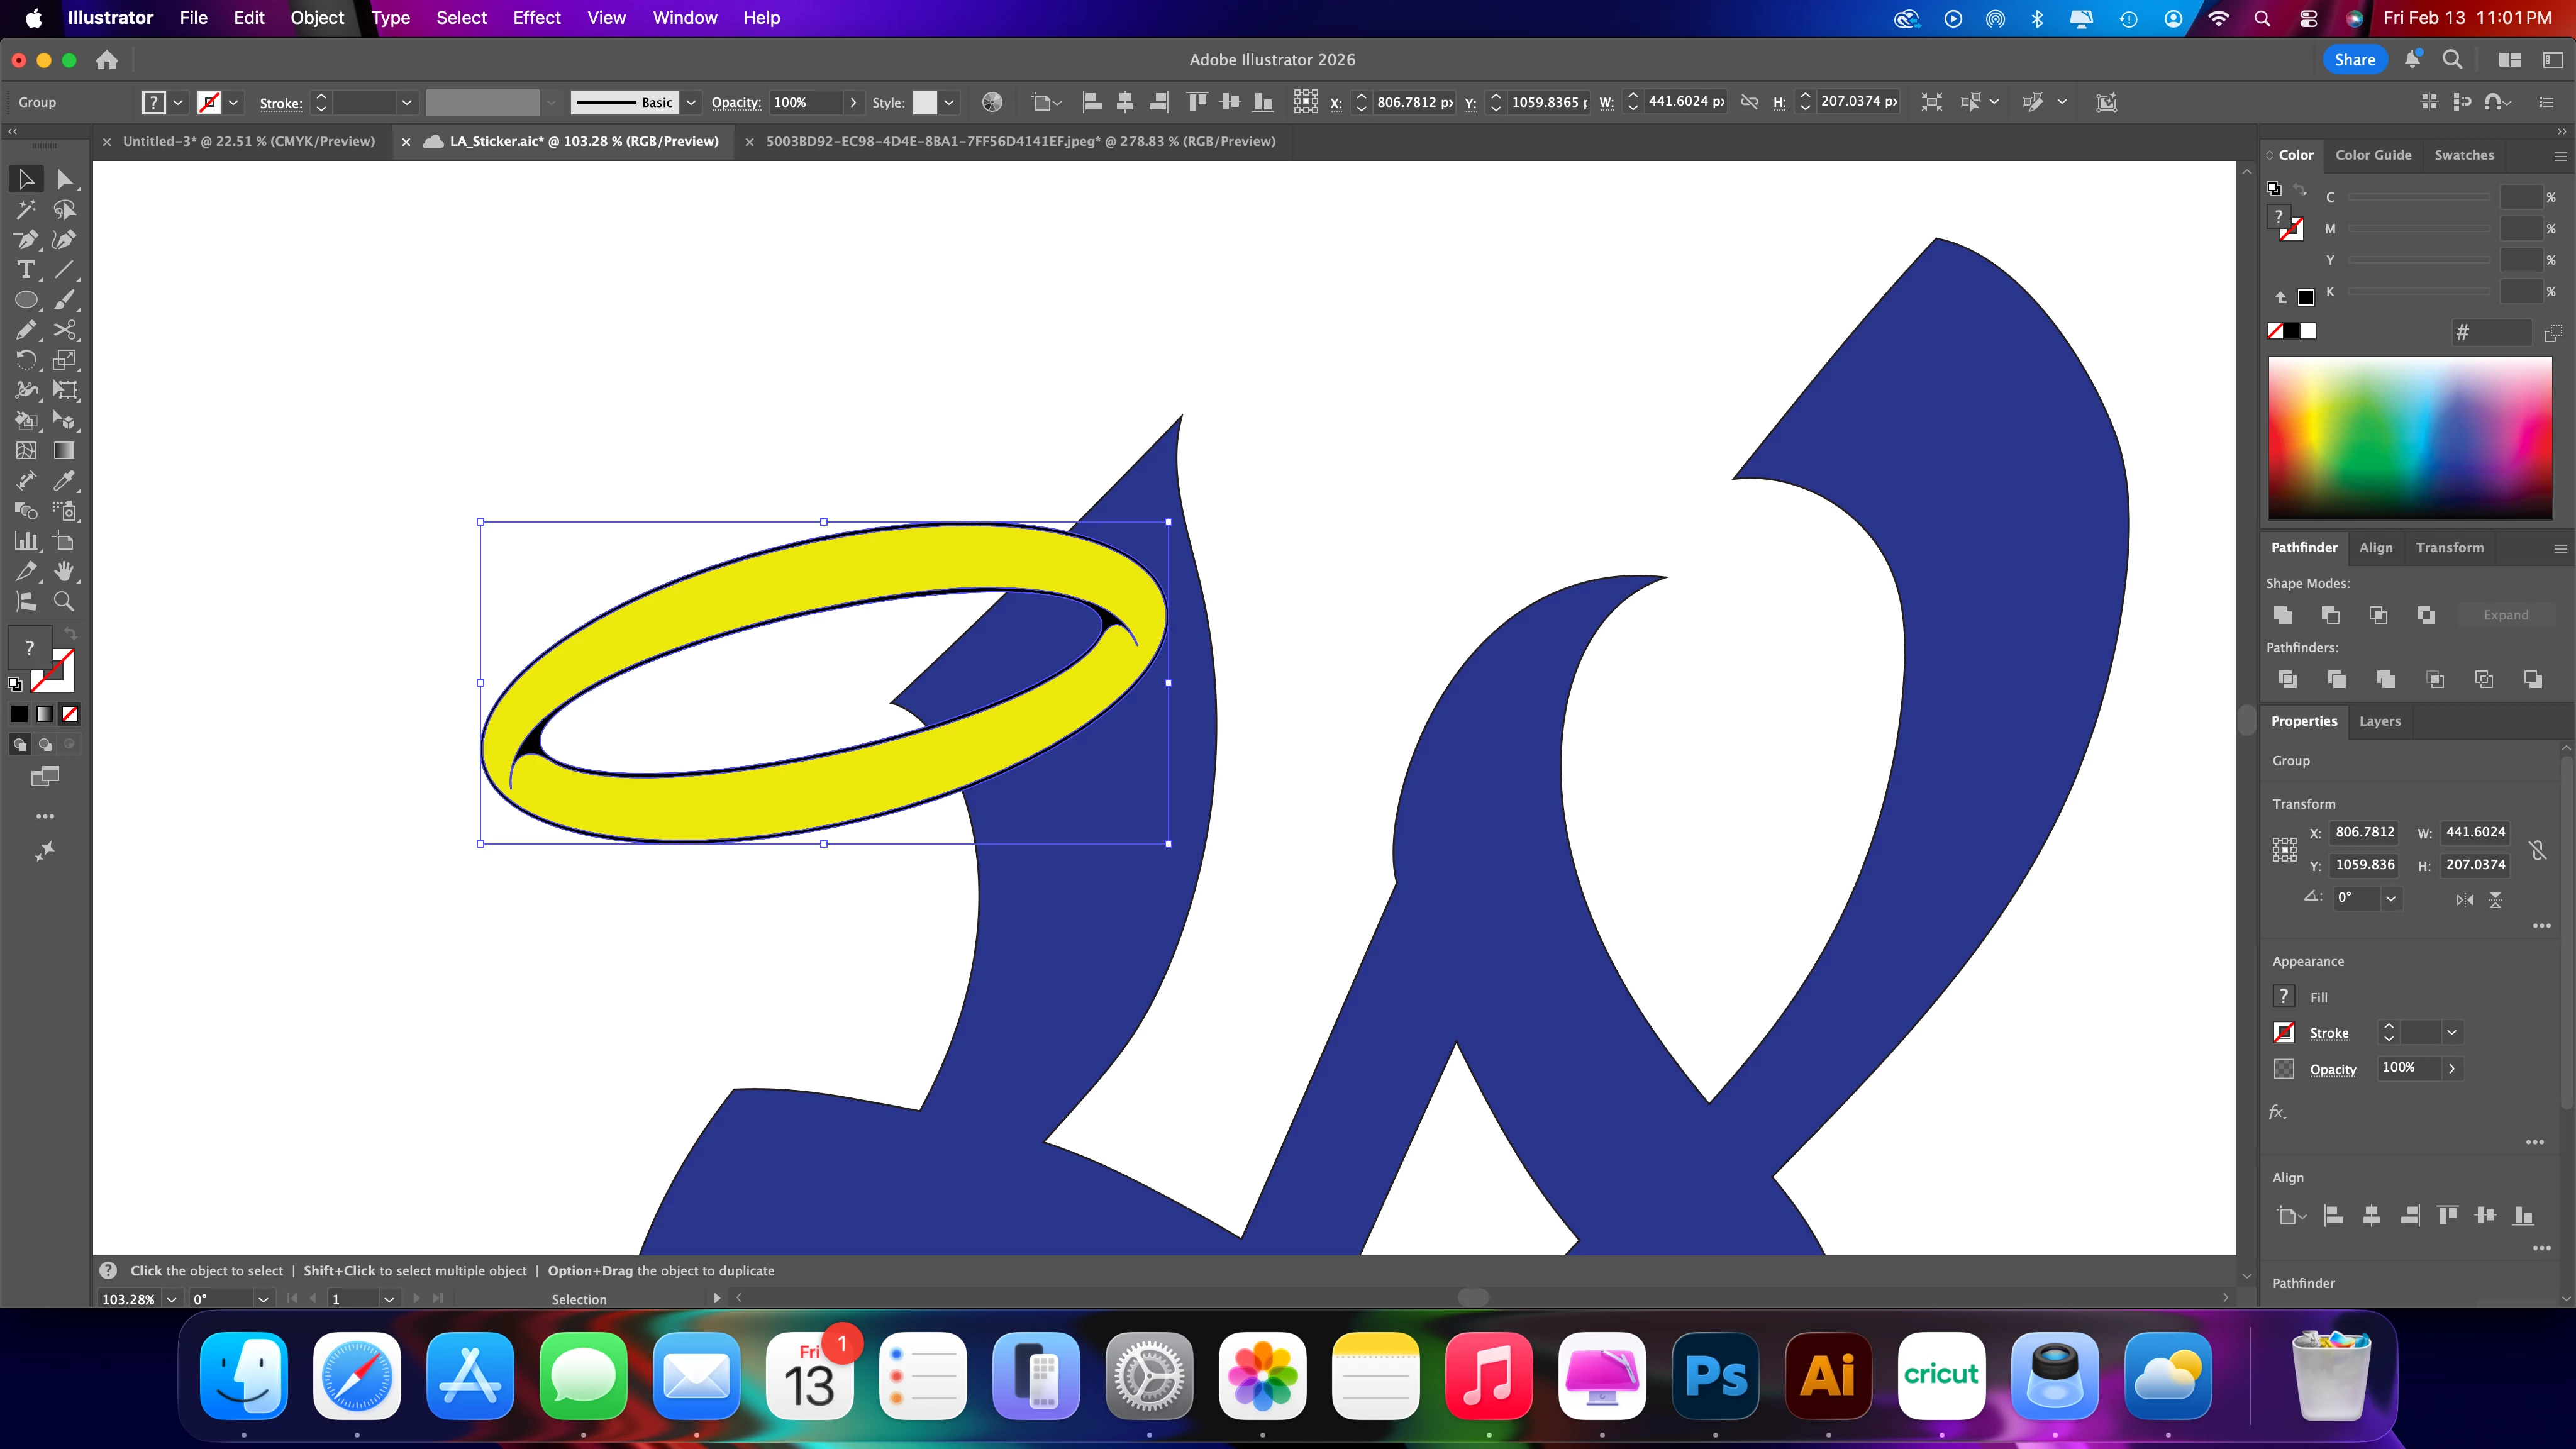
Task: Click the Recolor Artwork icon
Action: (x=992, y=102)
